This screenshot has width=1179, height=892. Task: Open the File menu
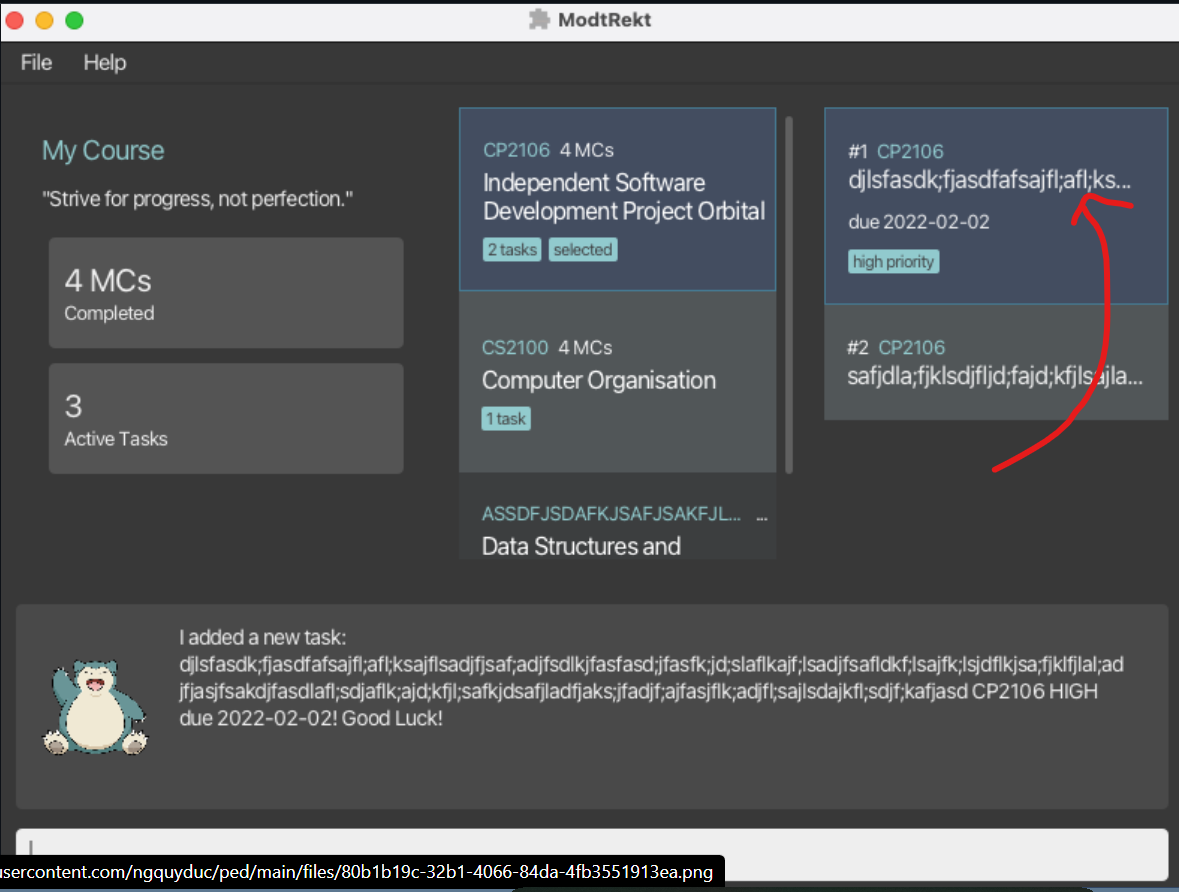click(36, 62)
